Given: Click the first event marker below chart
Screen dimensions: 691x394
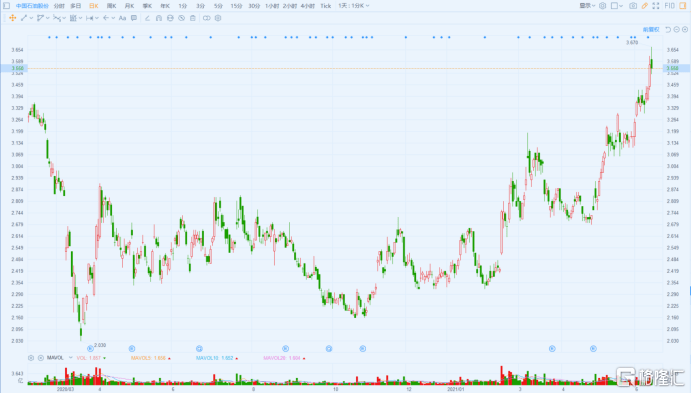Looking at the screenshot, I should pos(90,349).
